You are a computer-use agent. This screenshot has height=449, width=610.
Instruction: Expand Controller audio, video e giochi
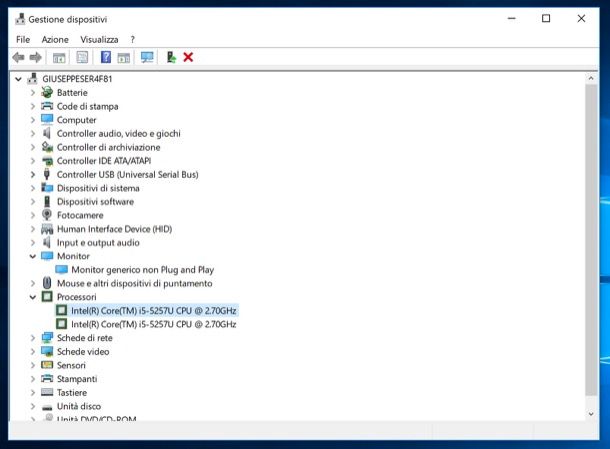33,133
